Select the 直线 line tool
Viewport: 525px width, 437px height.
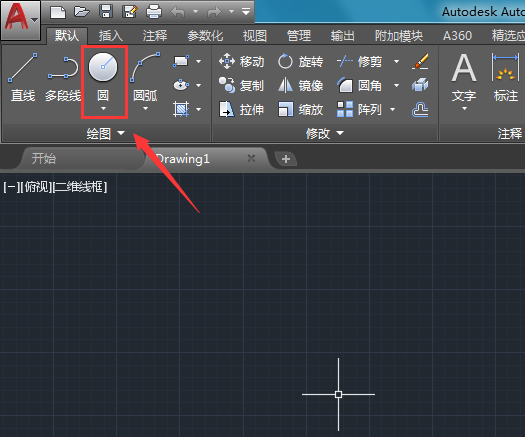[x=22, y=77]
